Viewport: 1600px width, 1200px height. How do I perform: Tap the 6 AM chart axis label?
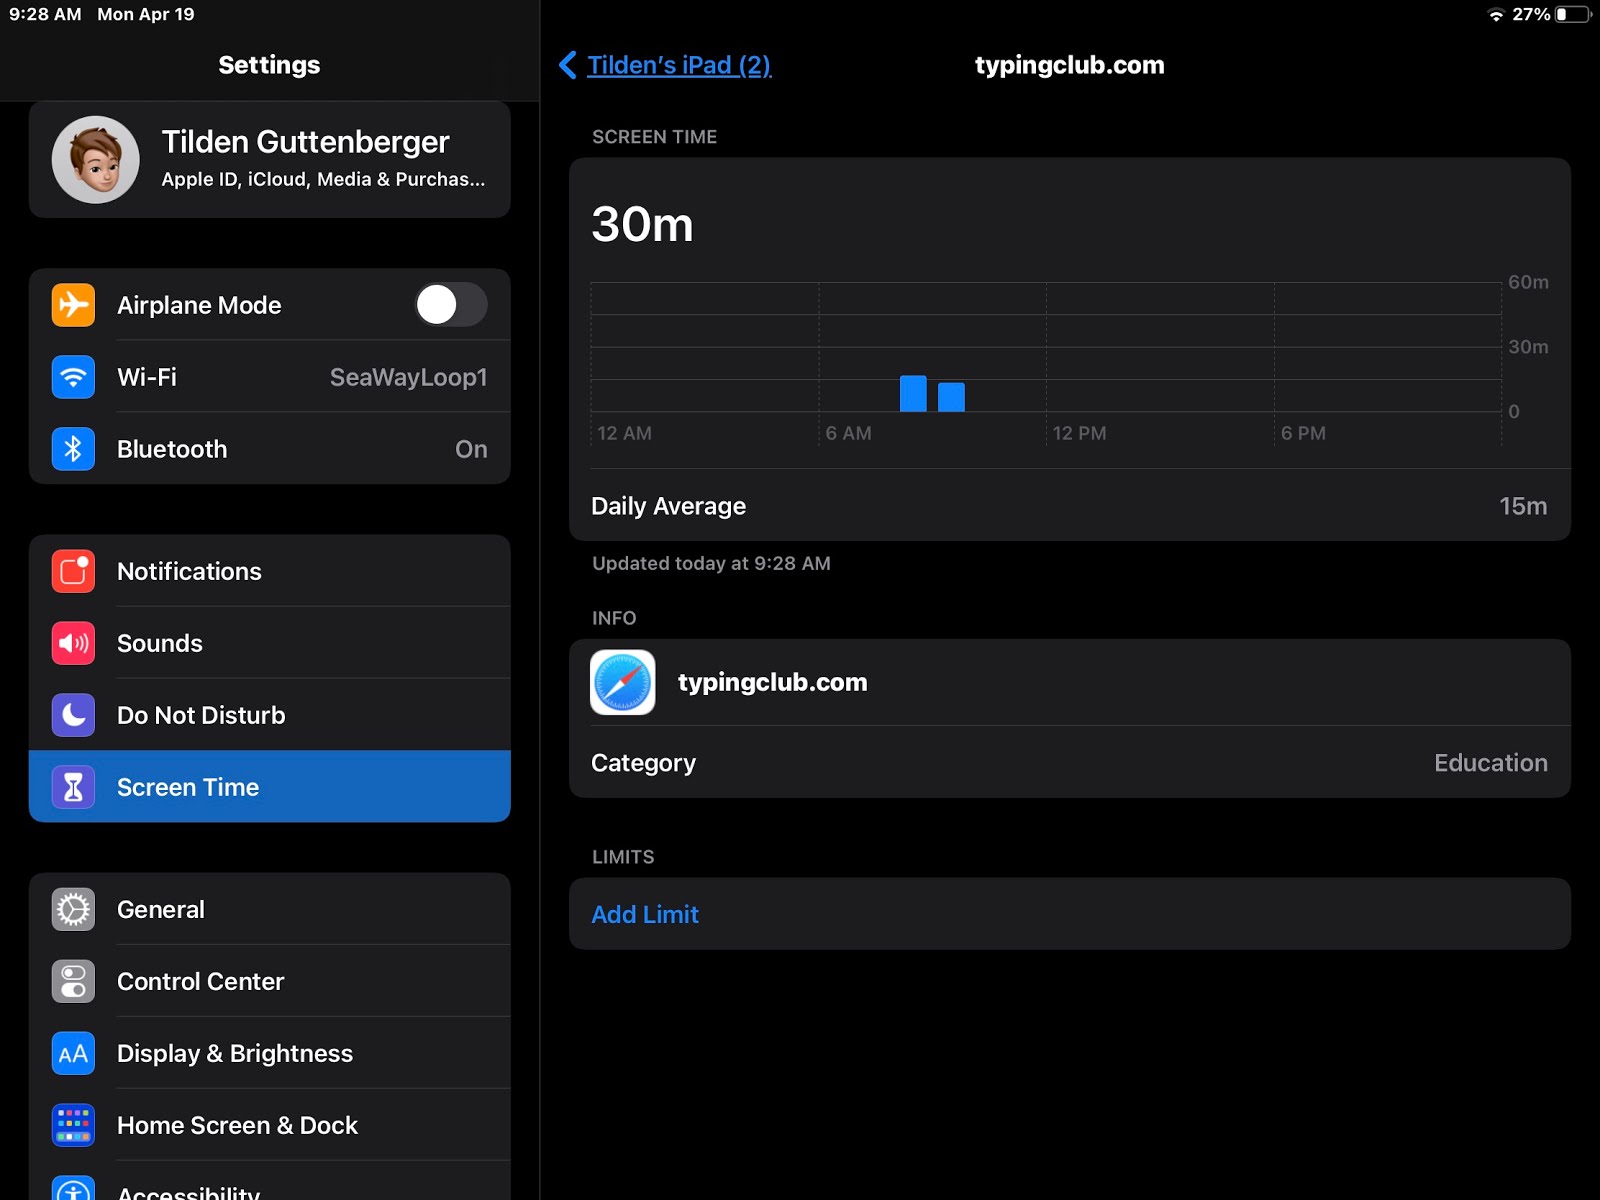[848, 433]
